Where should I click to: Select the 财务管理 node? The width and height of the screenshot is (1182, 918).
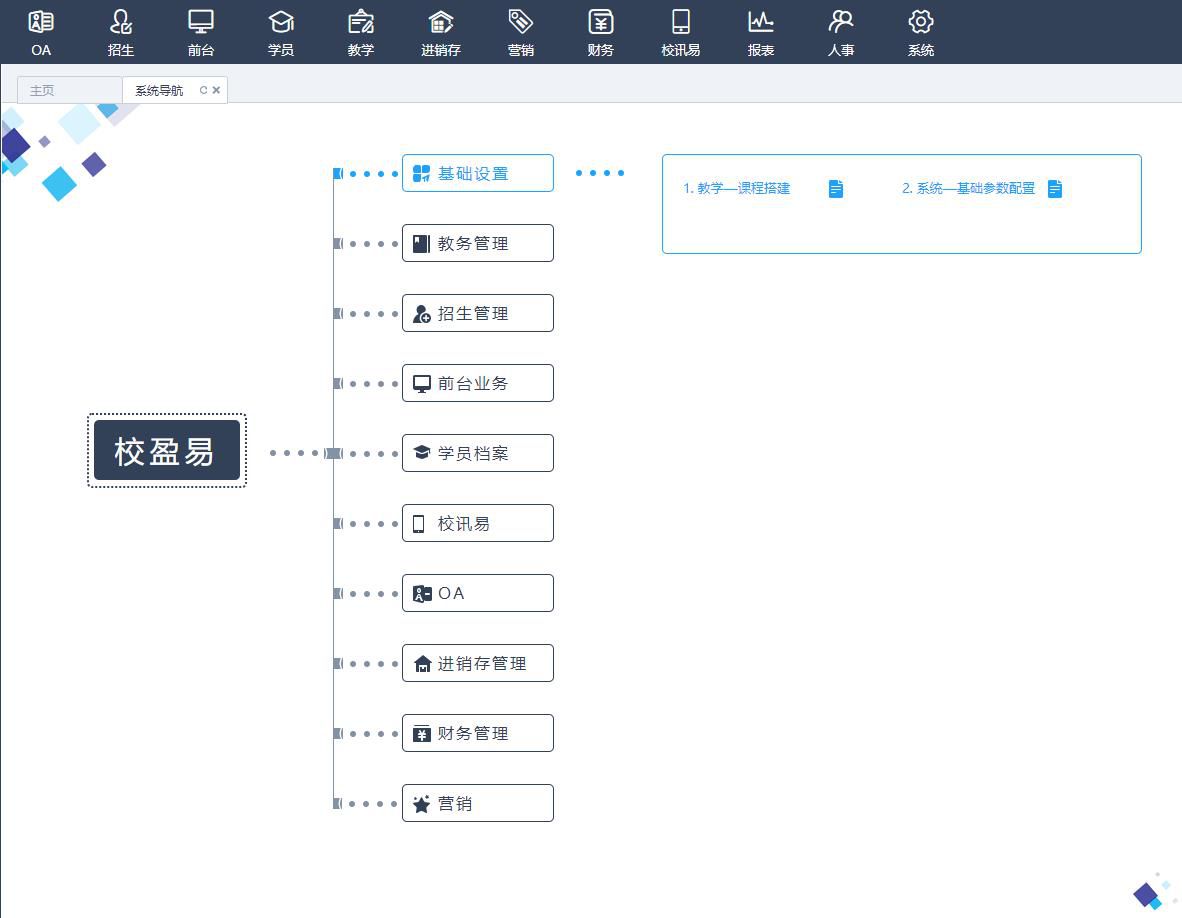478,734
